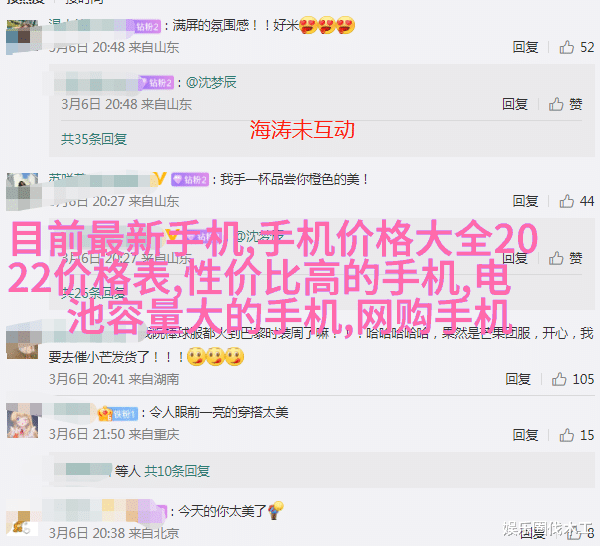Reply to comment 我手一杯品尝你橙色的美

pyautogui.click(x=525, y=201)
